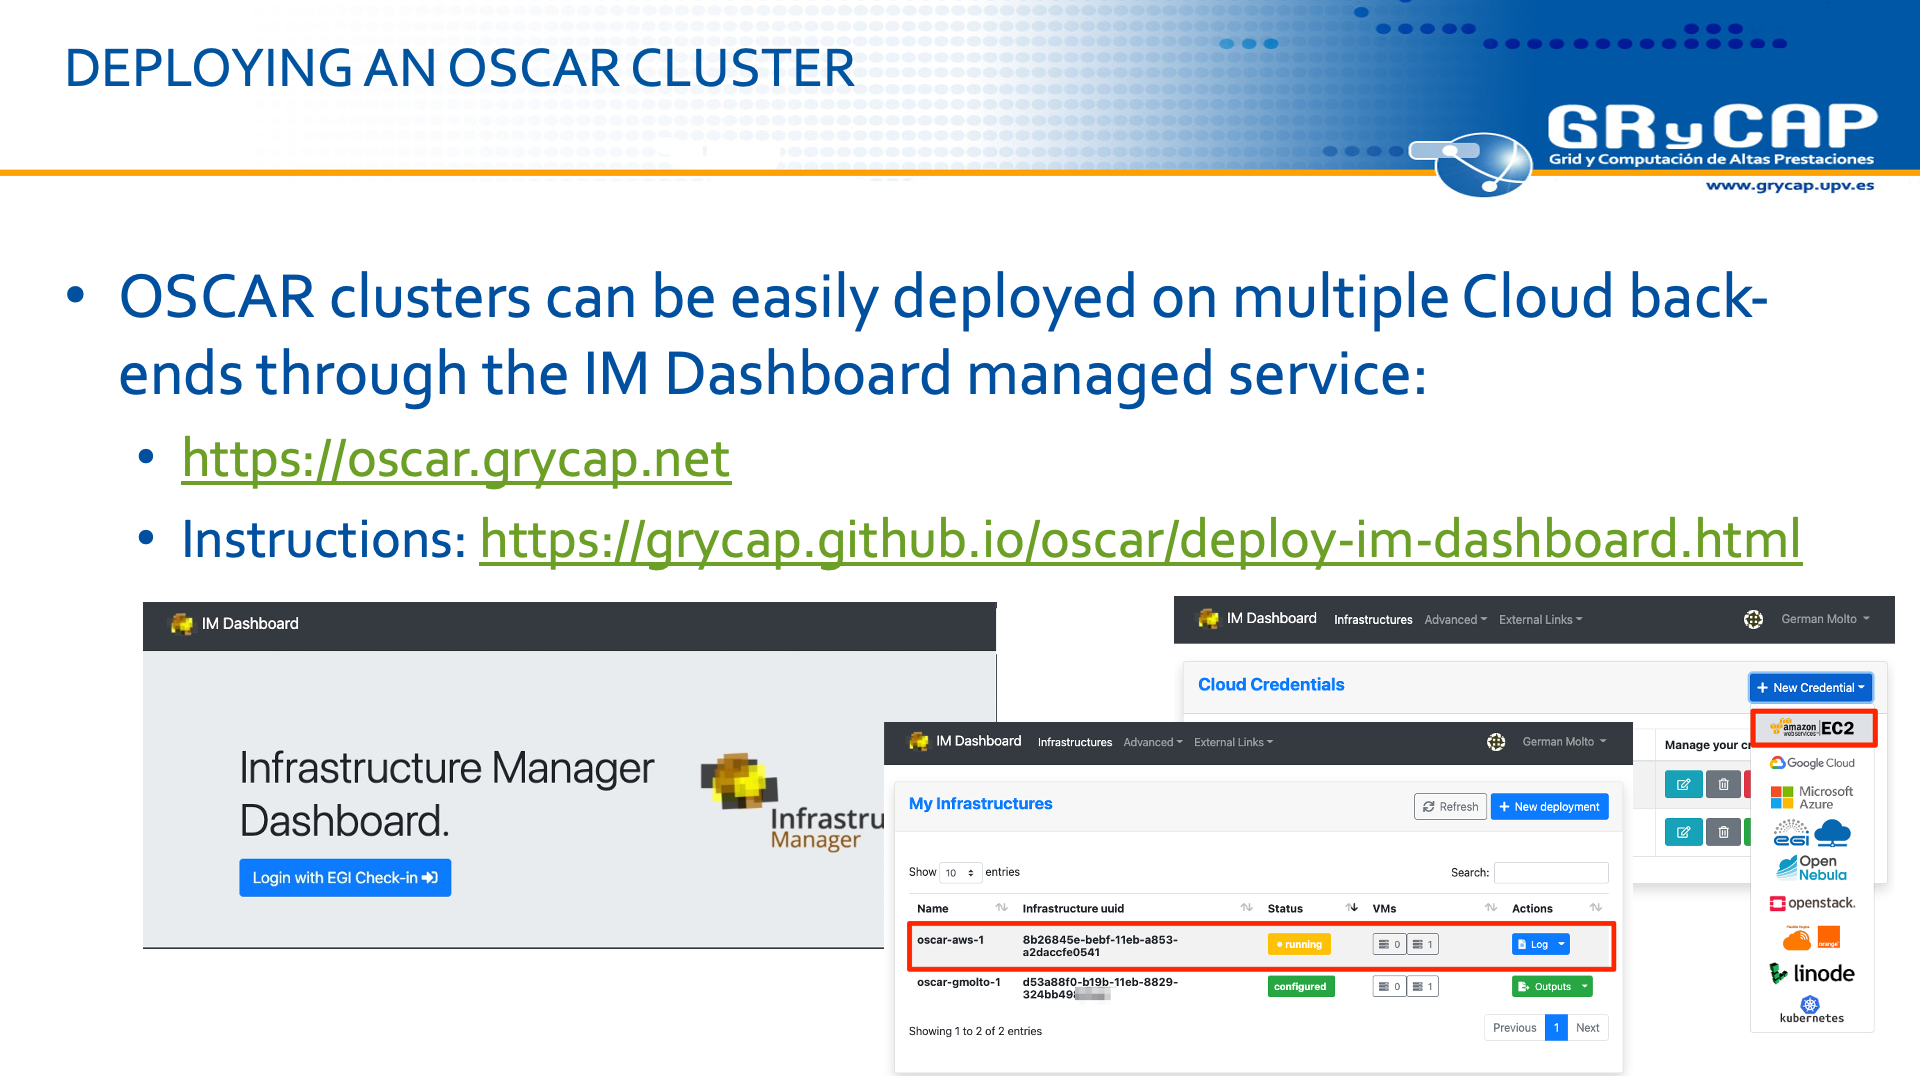The height and width of the screenshot is (1080, 1920).
Task: Open the Show entries count selector
Action: click(960, 873)
